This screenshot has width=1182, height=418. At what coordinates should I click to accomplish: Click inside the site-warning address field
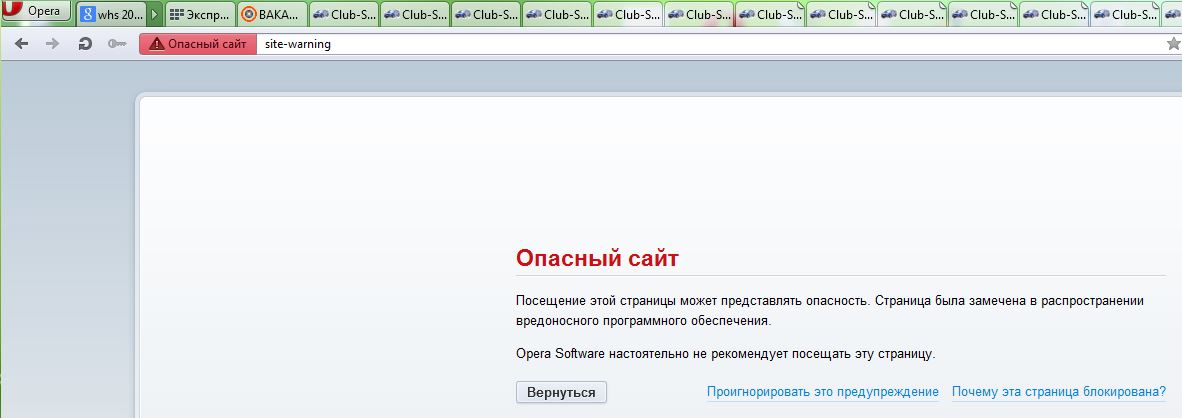pyautogui.click(x=700, y=44)
